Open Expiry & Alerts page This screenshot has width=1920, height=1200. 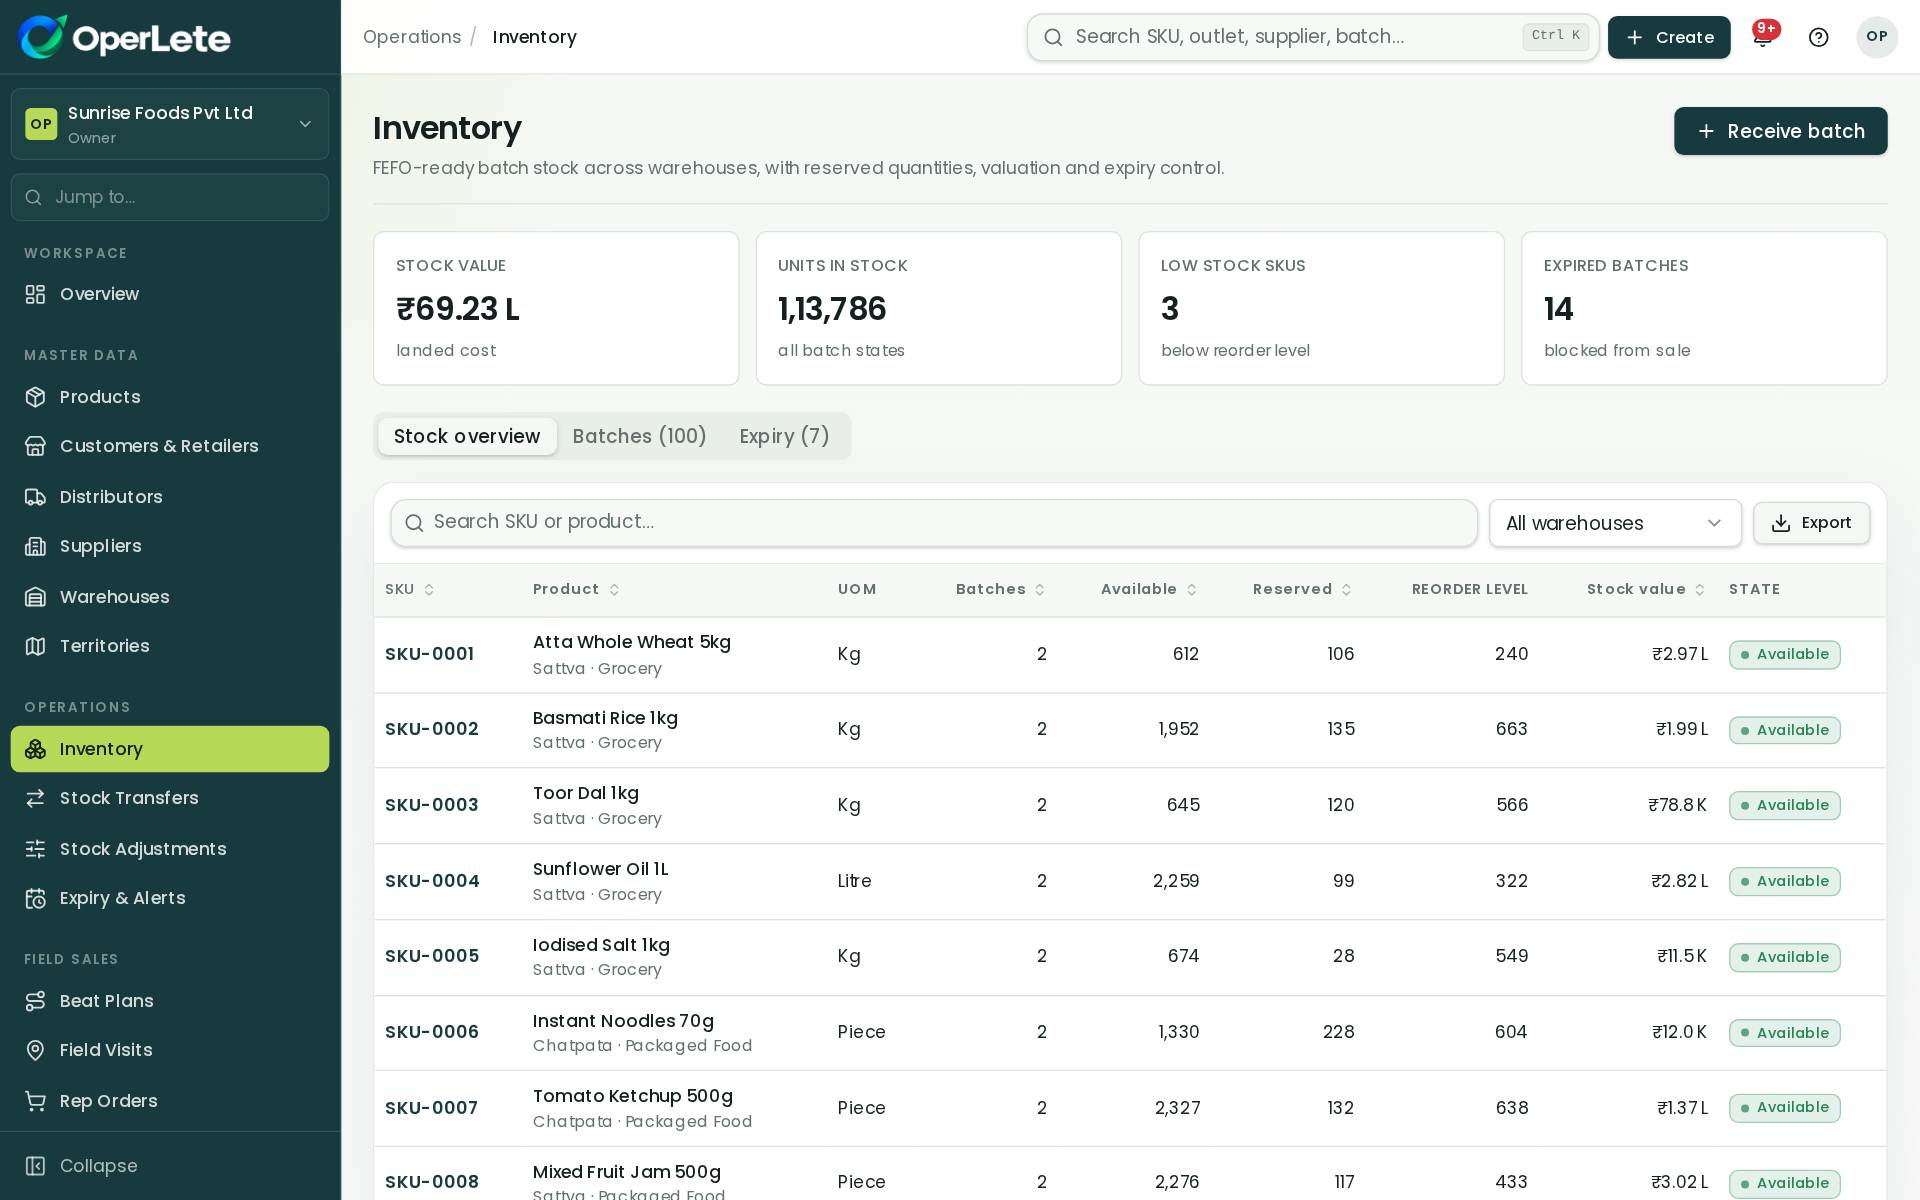coord(170,898)
